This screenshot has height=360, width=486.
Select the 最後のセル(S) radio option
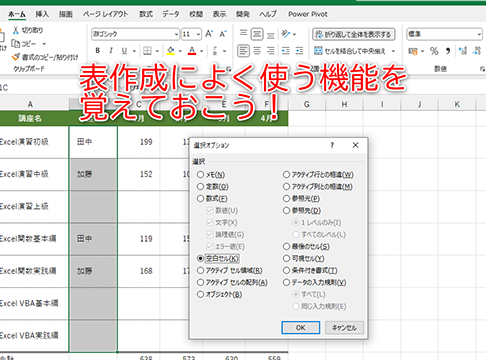(286, 246)
